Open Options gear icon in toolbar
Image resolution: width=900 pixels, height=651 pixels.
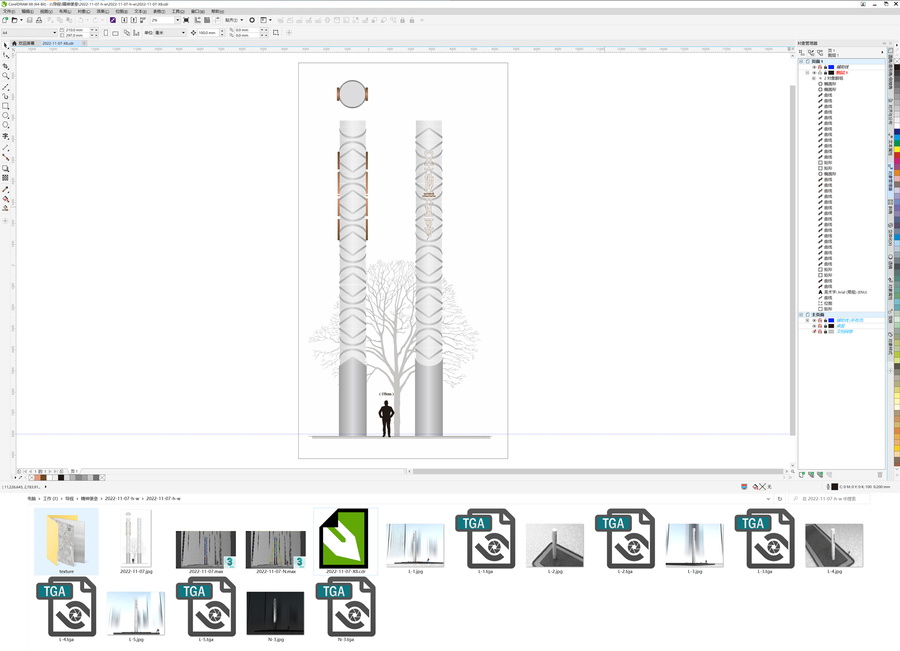click(x=252, y=20)
